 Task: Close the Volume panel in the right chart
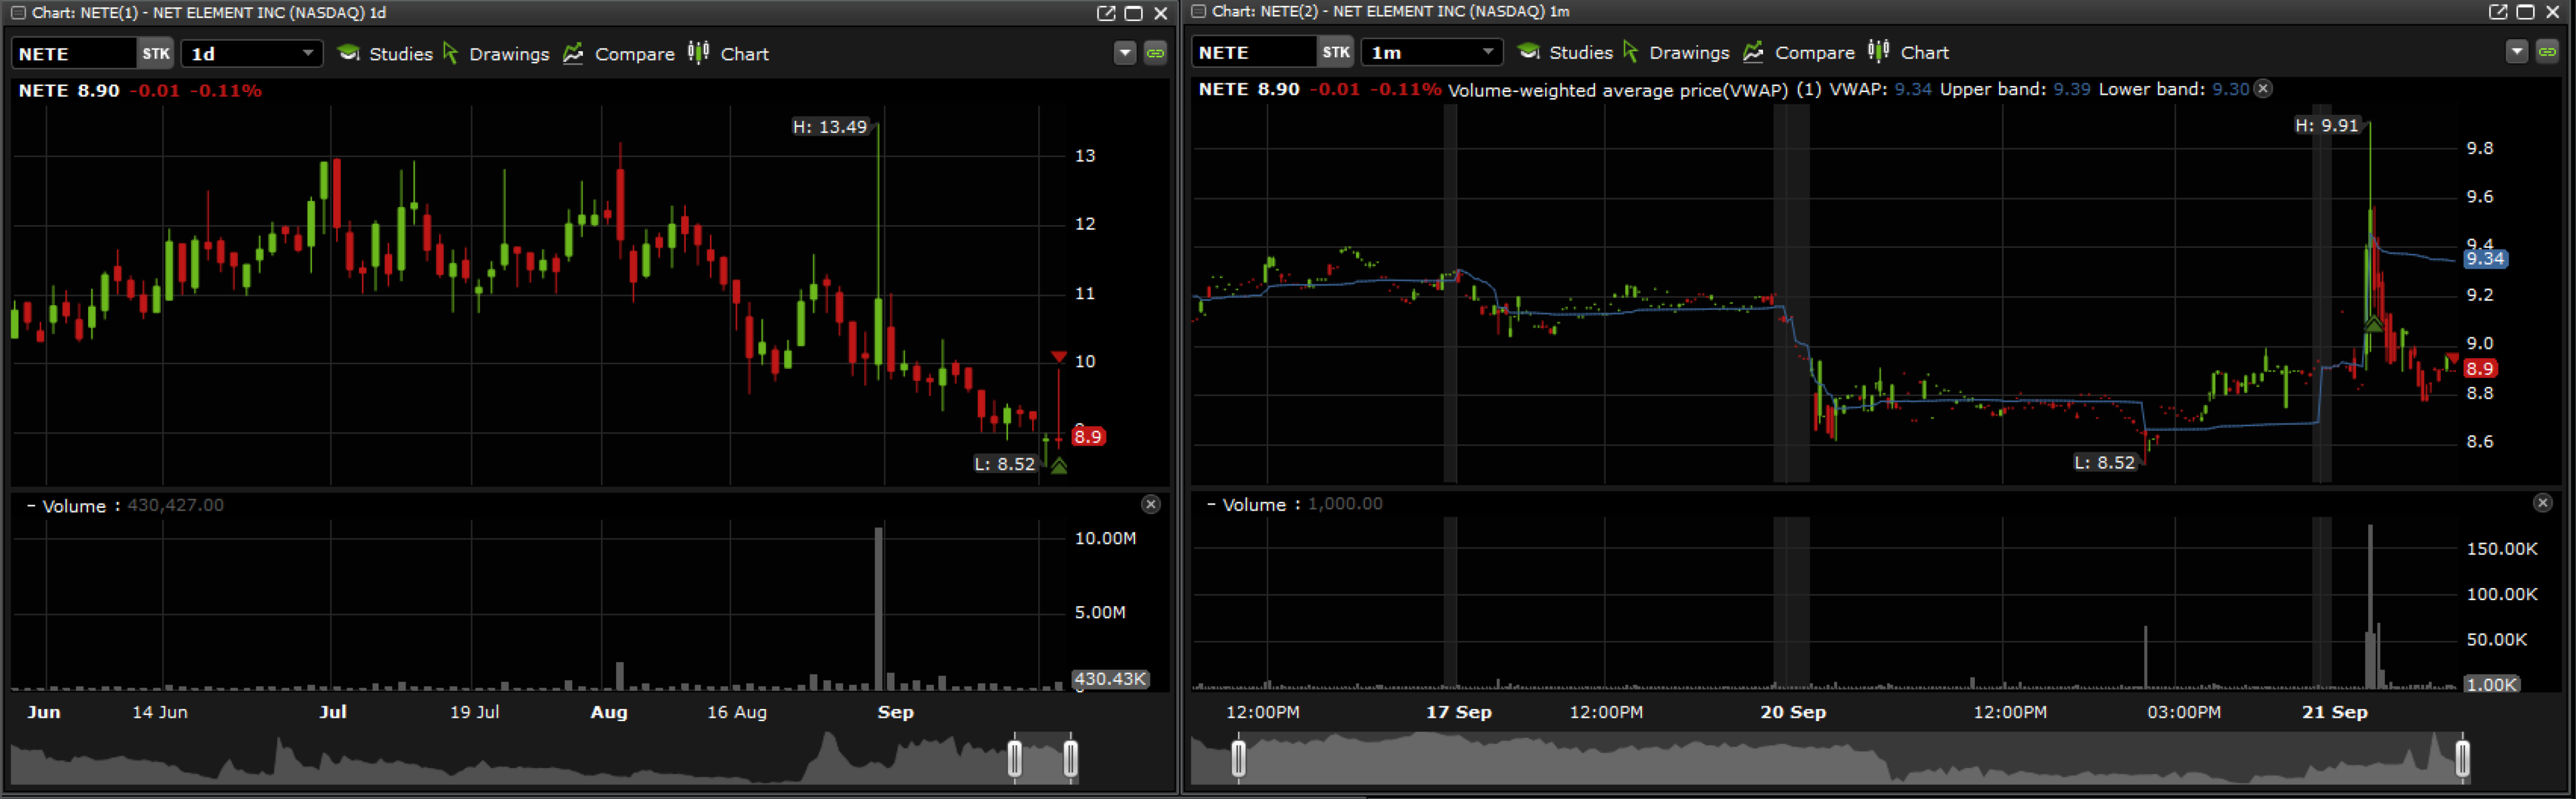(2543, 504)
